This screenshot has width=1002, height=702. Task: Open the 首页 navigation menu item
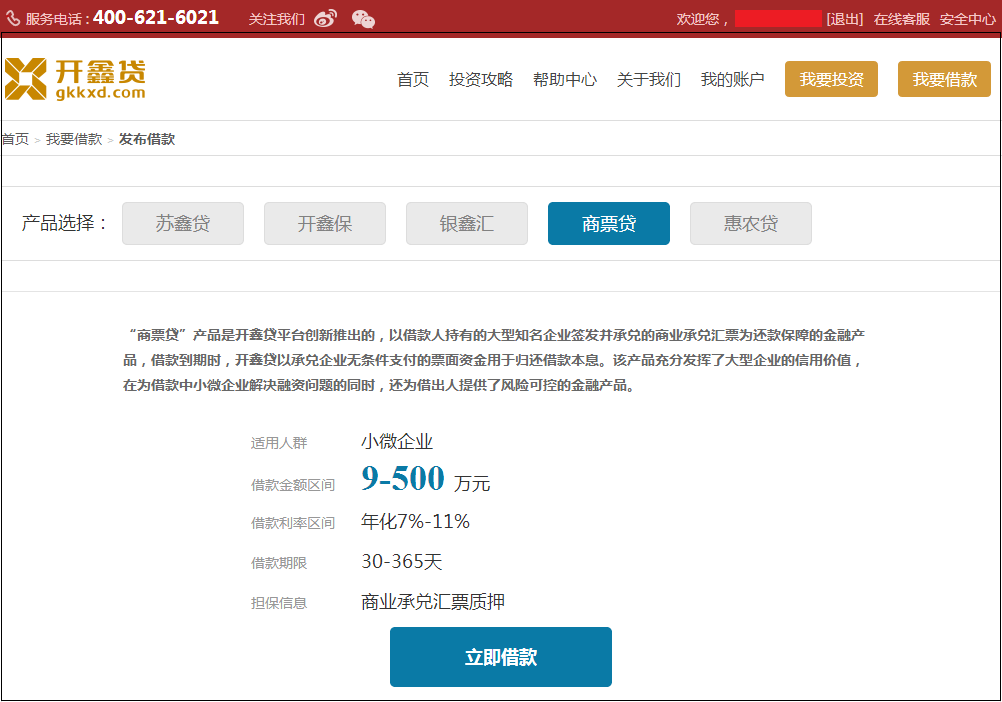pos(413,80)
